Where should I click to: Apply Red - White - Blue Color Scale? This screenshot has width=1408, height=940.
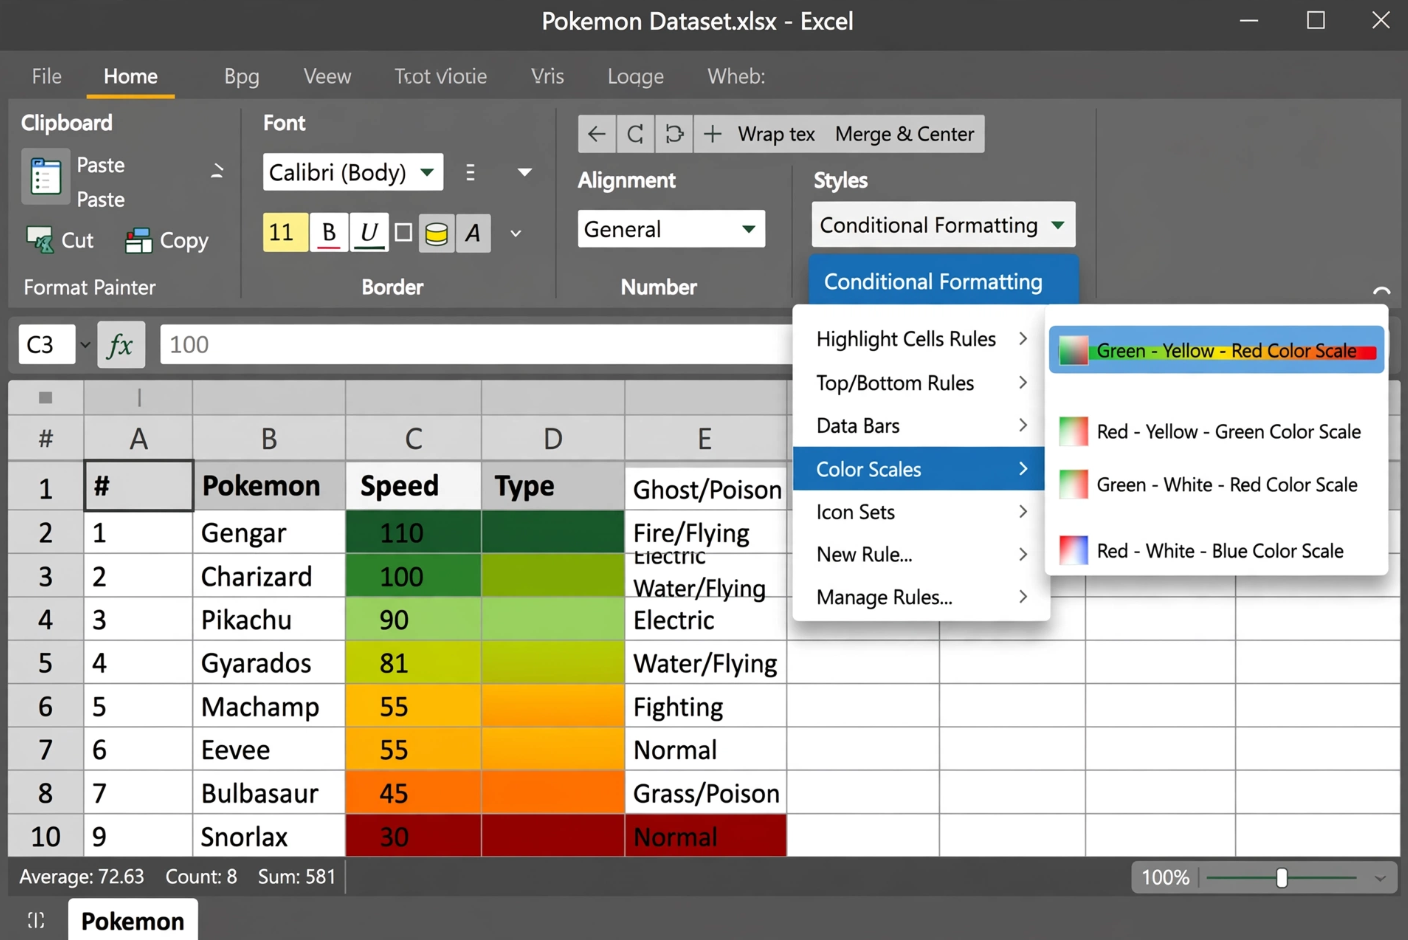coord(1216,550)
